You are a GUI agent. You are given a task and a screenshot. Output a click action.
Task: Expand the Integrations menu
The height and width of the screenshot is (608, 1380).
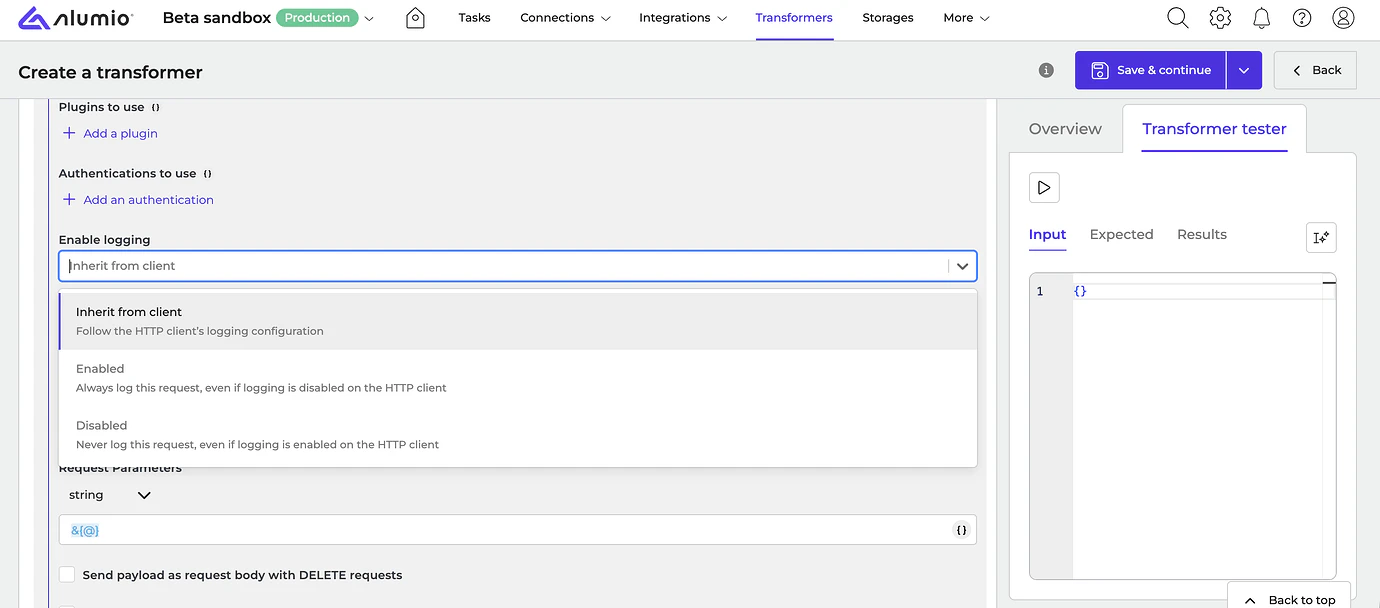point(683,18)
